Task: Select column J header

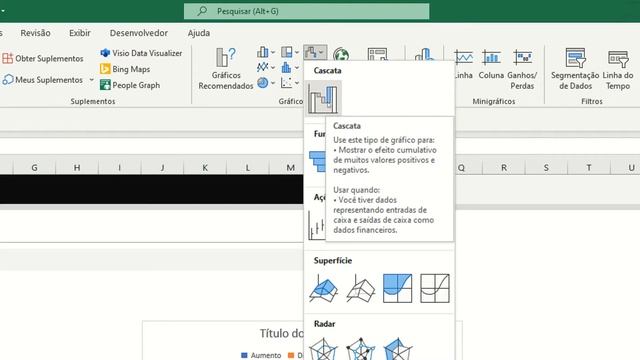Action: point(162,167)
